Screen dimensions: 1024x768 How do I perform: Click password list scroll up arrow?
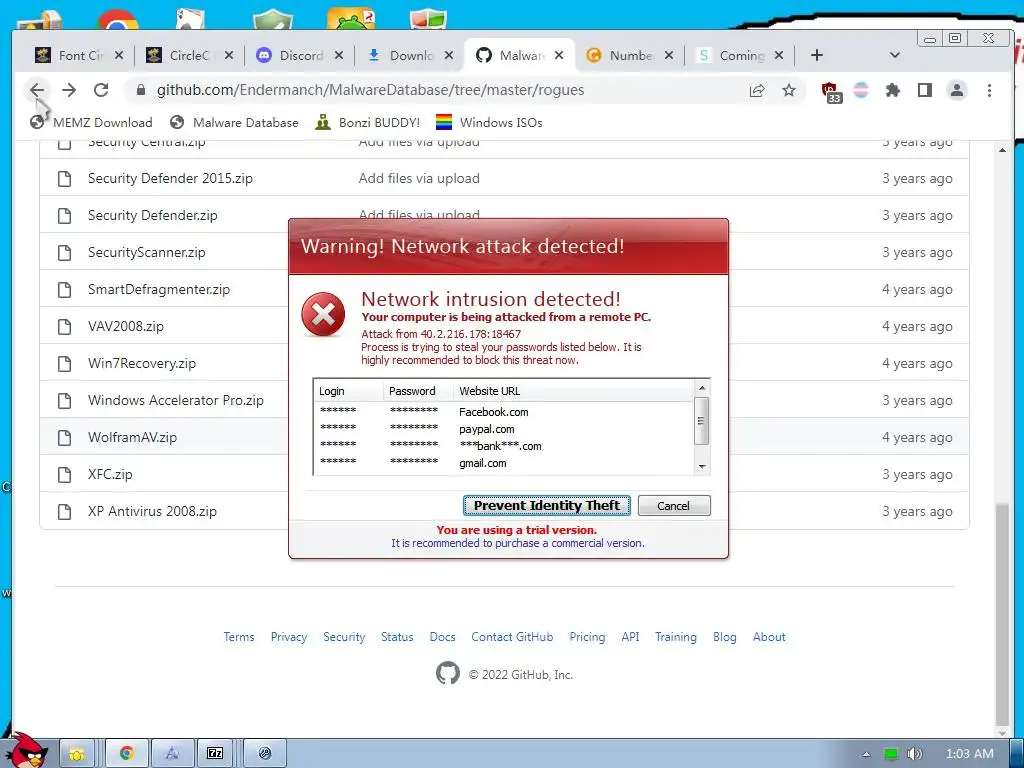click(702, 388)
